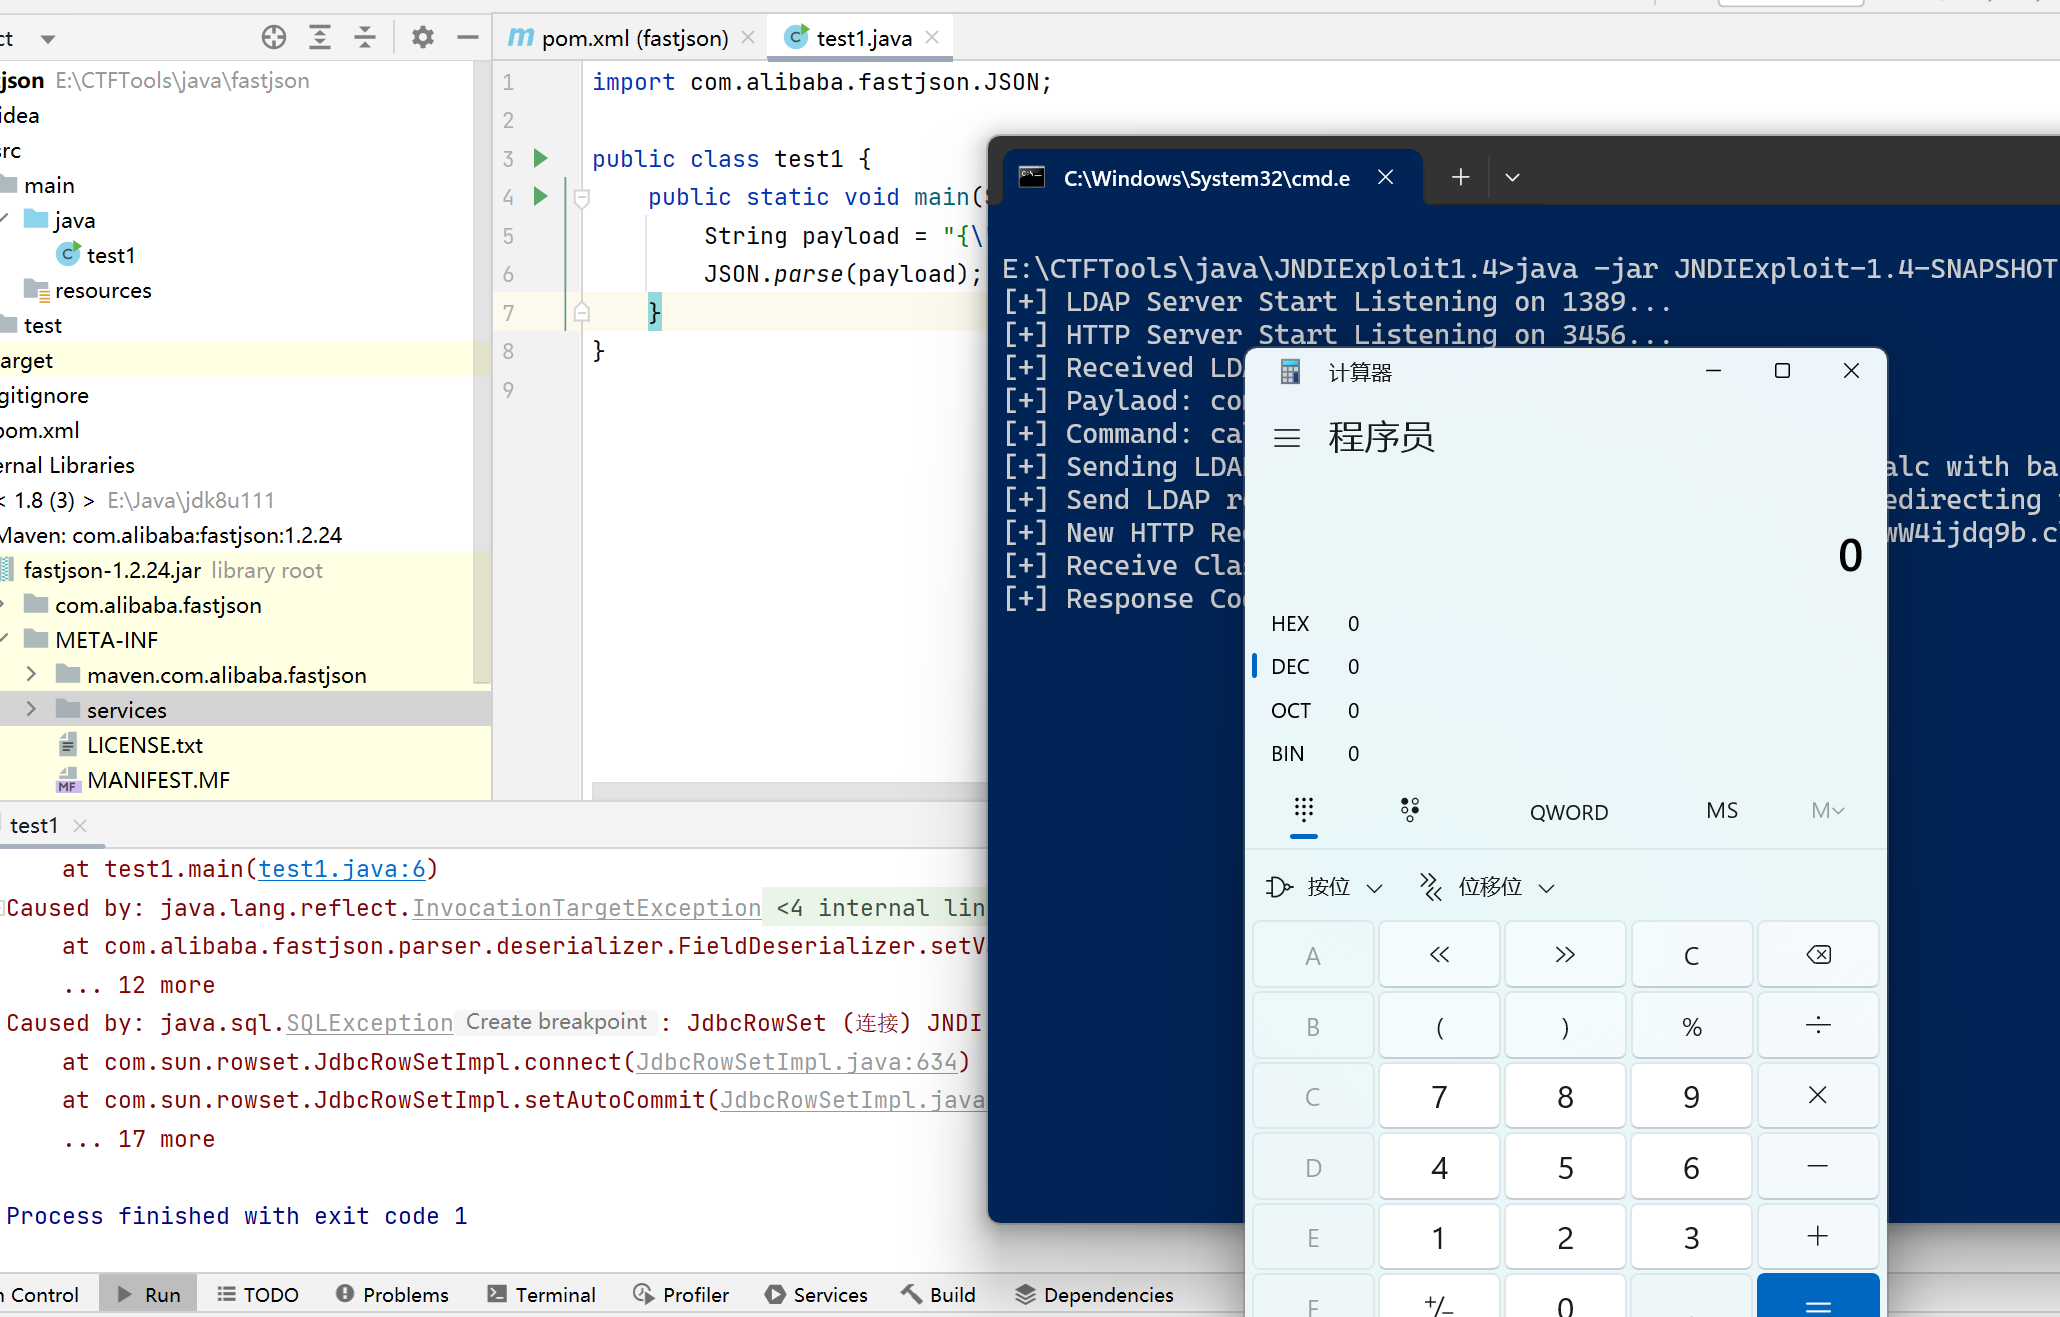This screenshot has width=2060, height=1317.
Task: Open the TODO tool window
Action: pos(258,1295)
